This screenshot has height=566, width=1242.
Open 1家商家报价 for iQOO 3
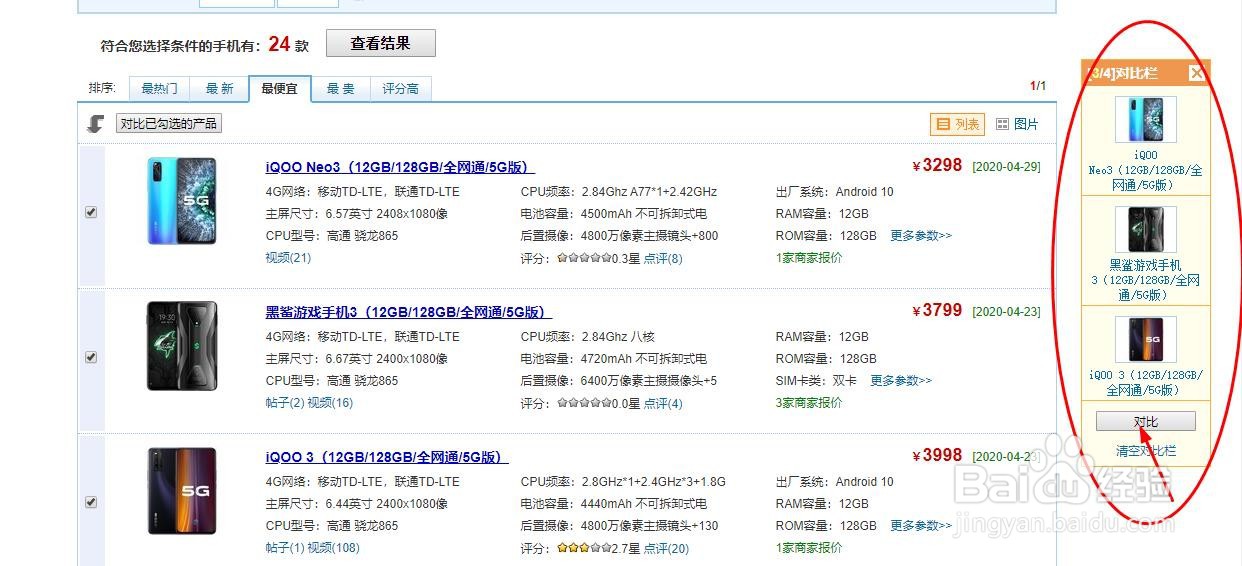pyautogui.click(x=809, y=548)
